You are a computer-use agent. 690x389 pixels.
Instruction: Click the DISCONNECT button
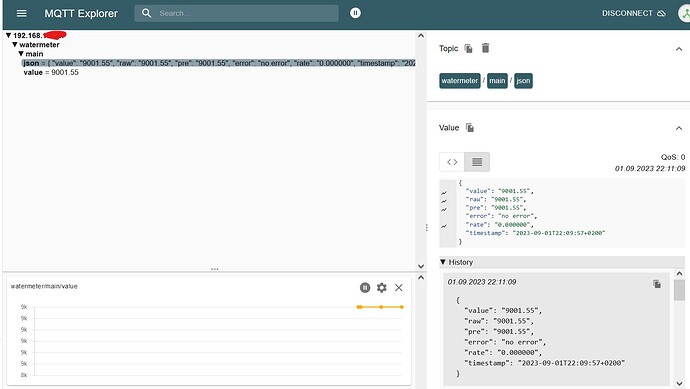634,13
